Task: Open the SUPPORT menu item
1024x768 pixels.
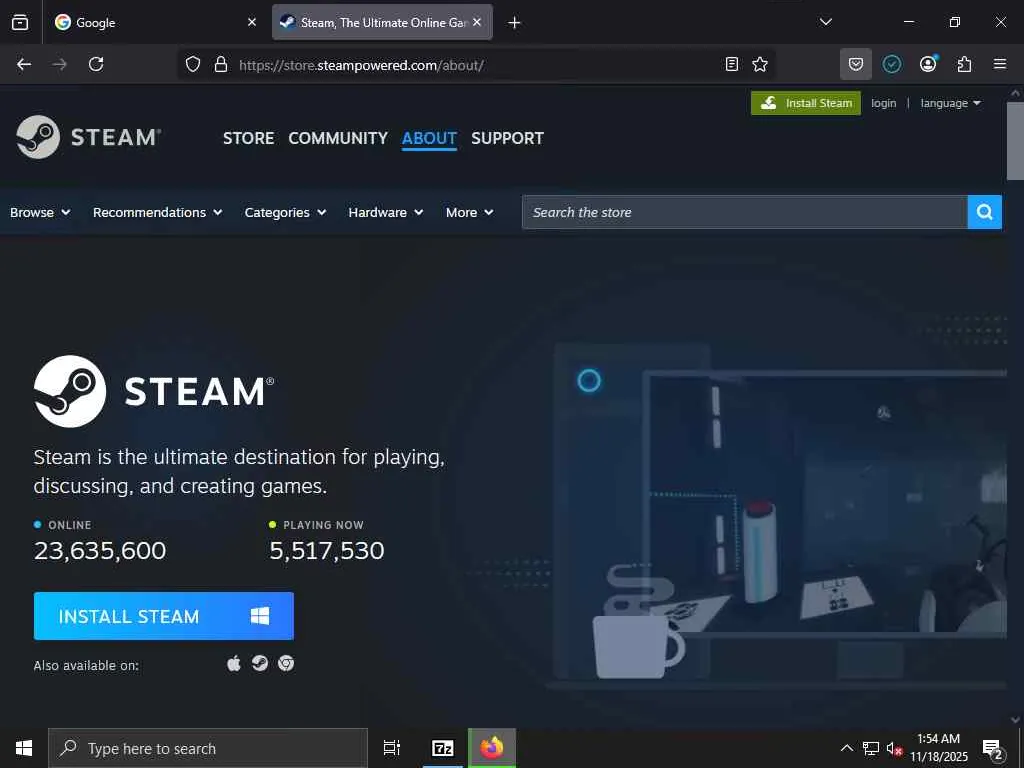Action: tap(507, 138)
